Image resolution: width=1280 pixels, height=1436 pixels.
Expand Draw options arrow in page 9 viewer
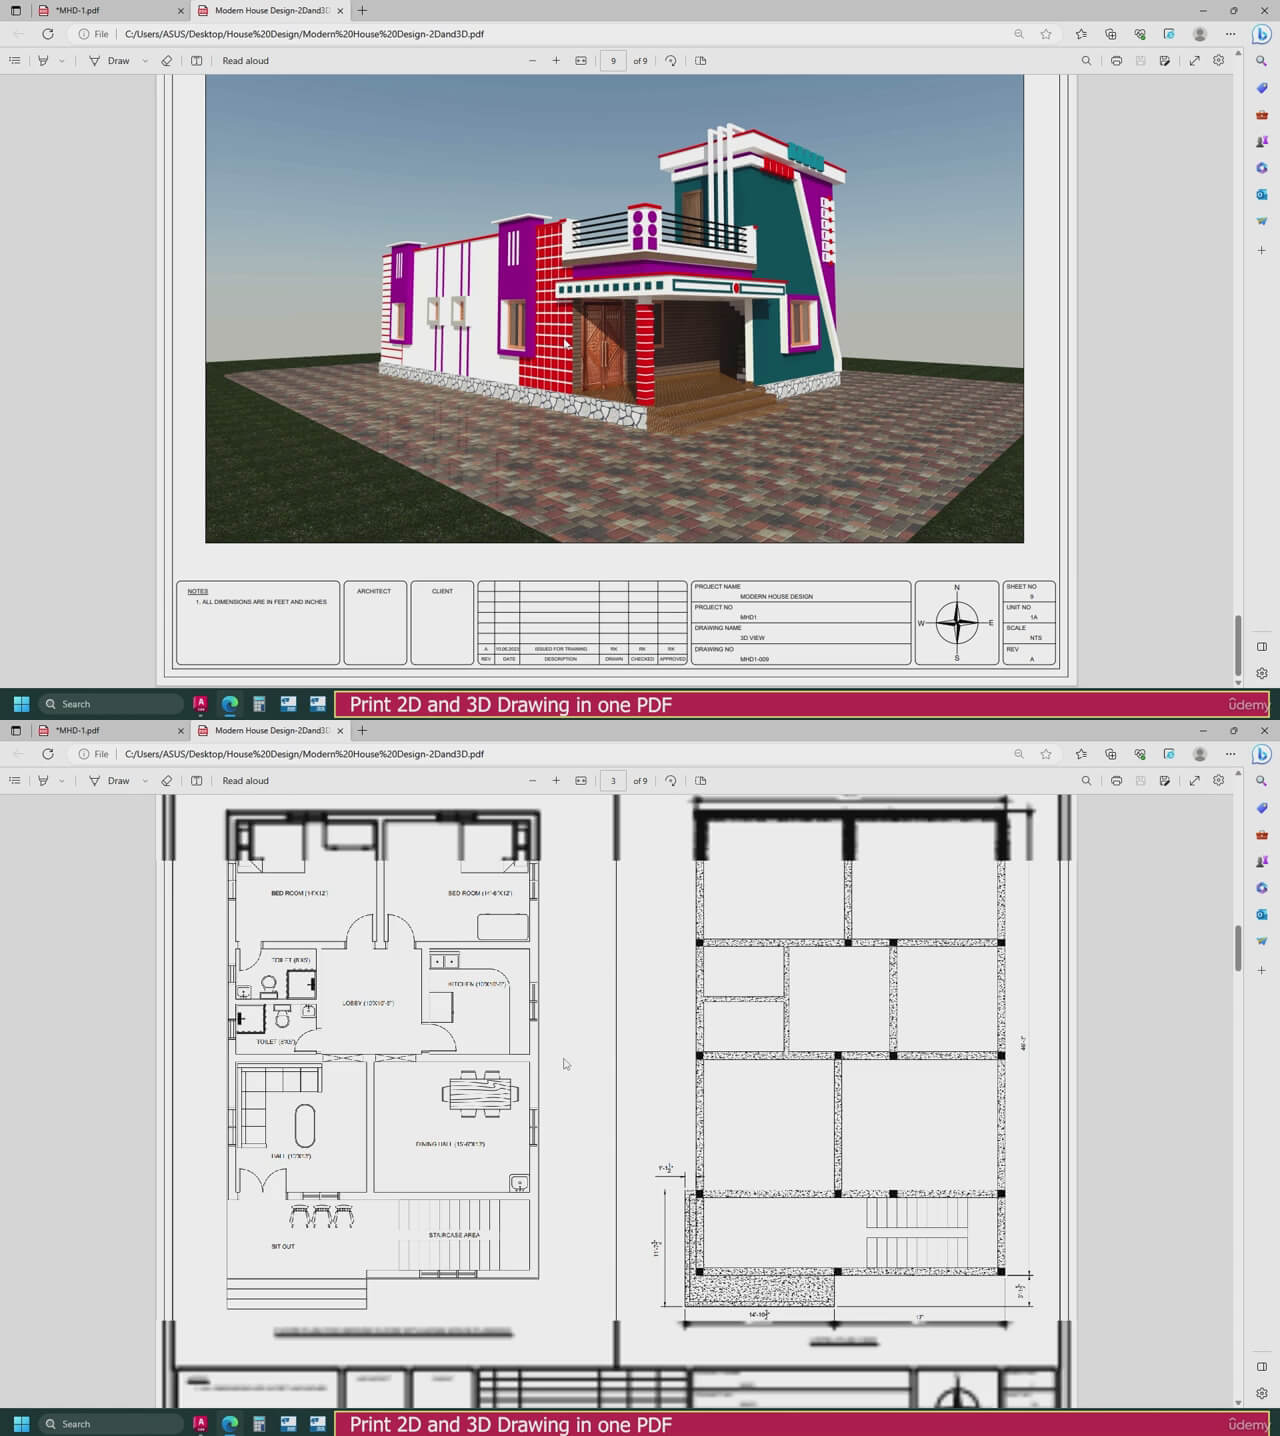pyautogui.click(x=145, y=61)
